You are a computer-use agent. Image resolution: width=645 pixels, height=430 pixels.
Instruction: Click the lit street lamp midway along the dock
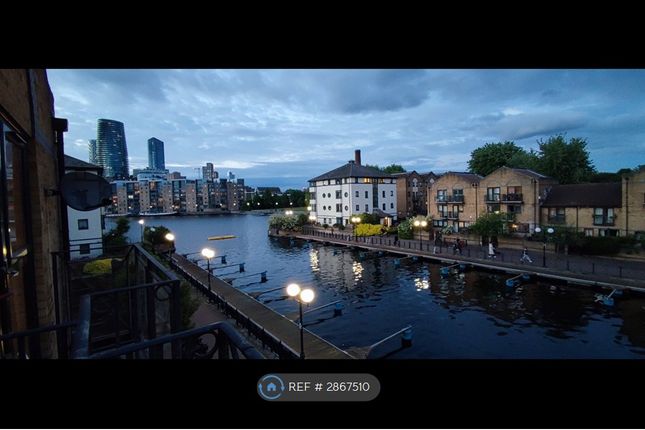208,255
